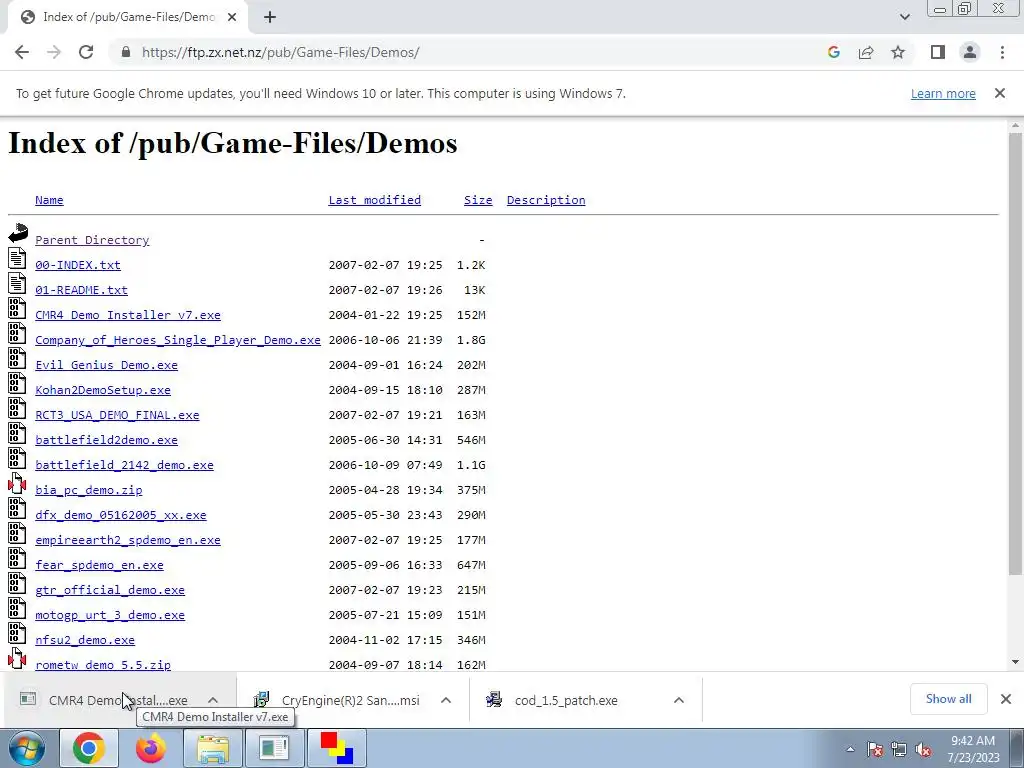
Task: Click the file icon beside 01-README.txt
Action: pos(17,283)
